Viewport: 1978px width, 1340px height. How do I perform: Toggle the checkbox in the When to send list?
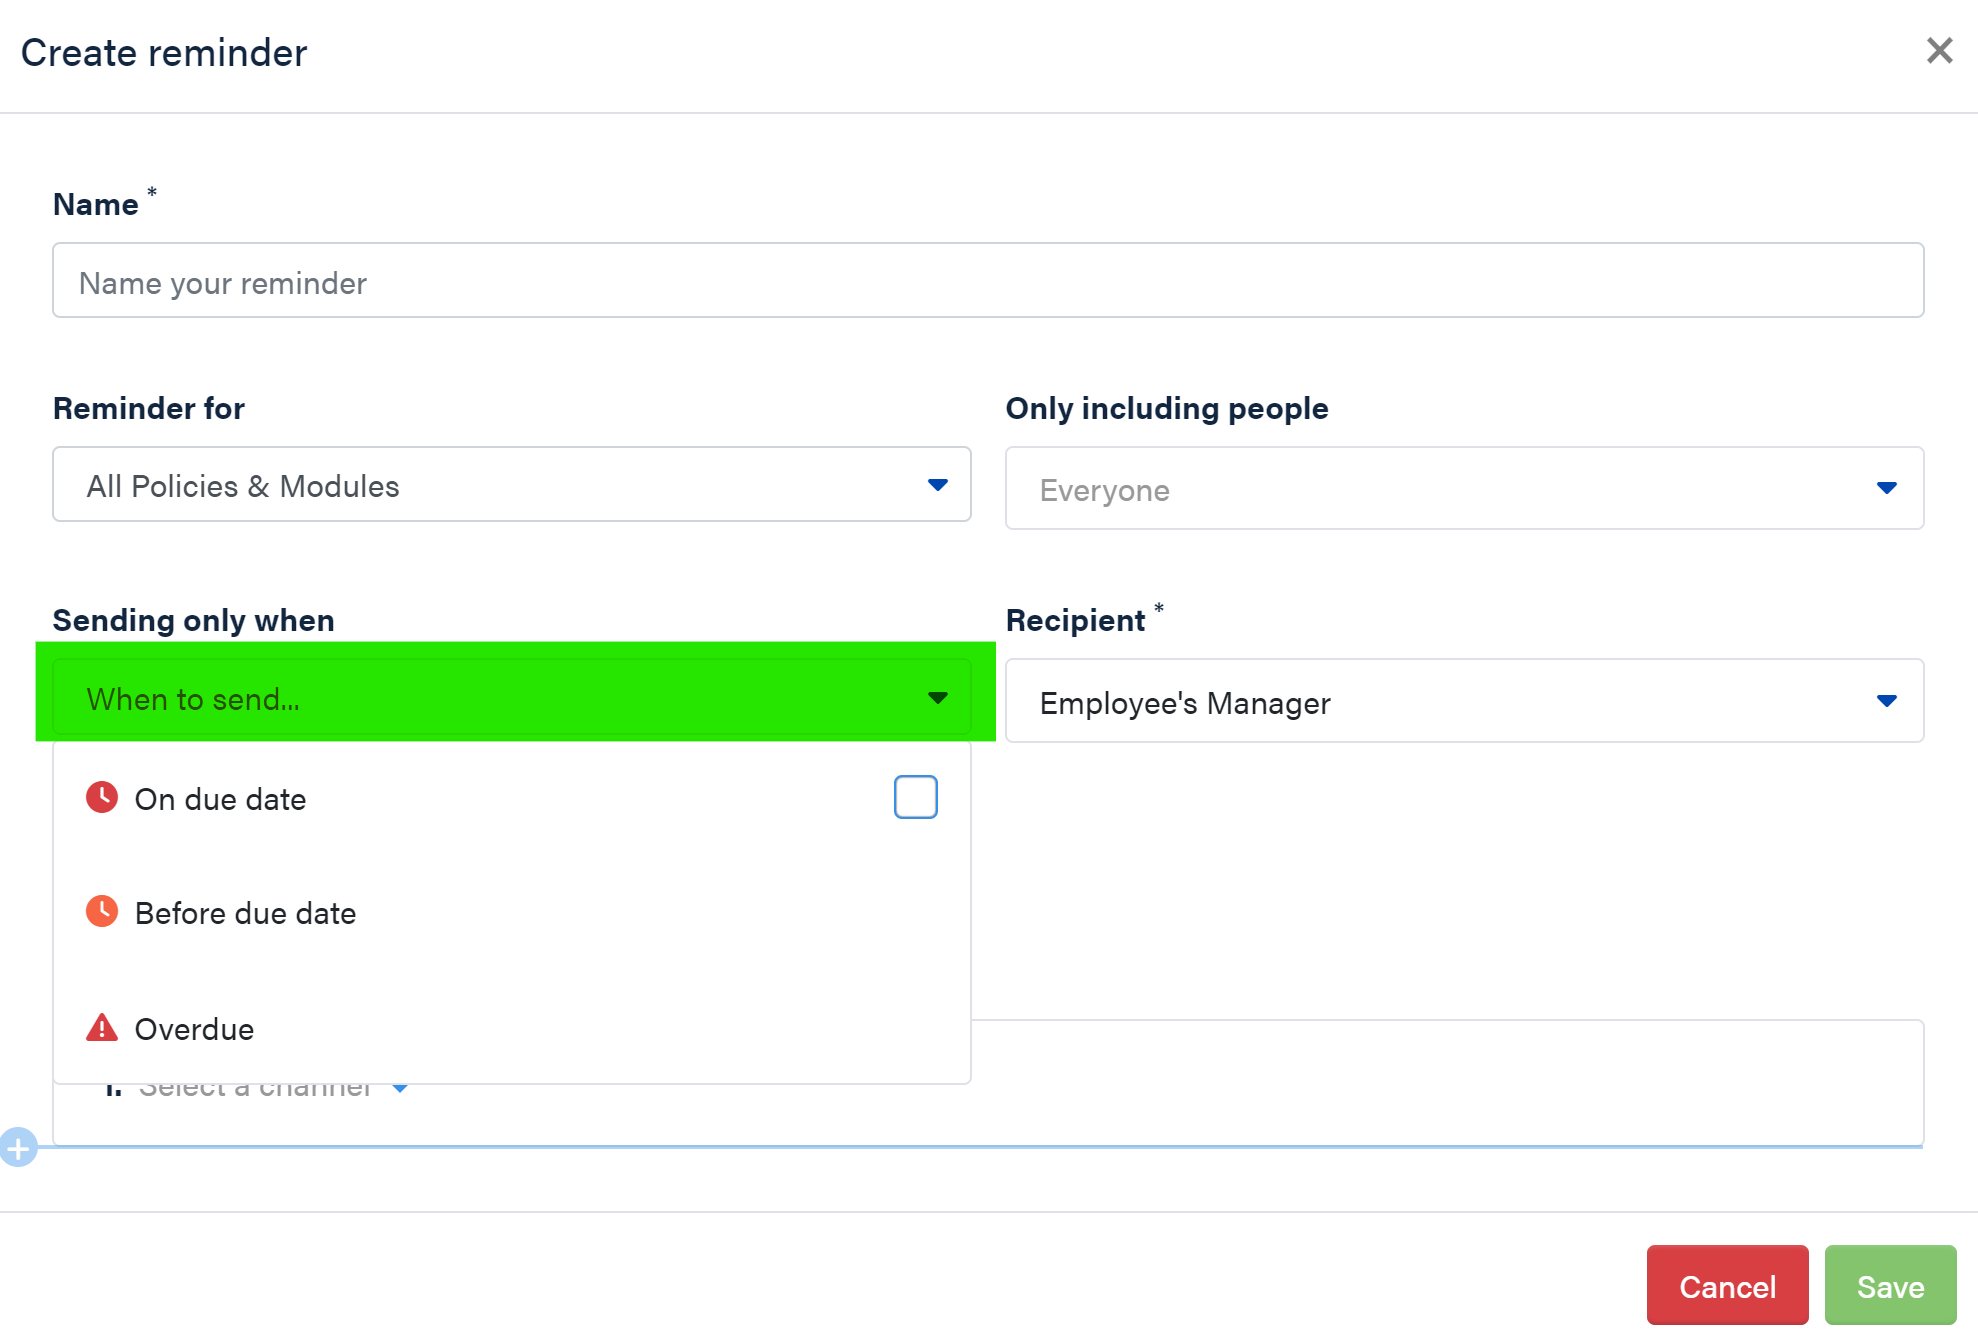click(913, 796)
